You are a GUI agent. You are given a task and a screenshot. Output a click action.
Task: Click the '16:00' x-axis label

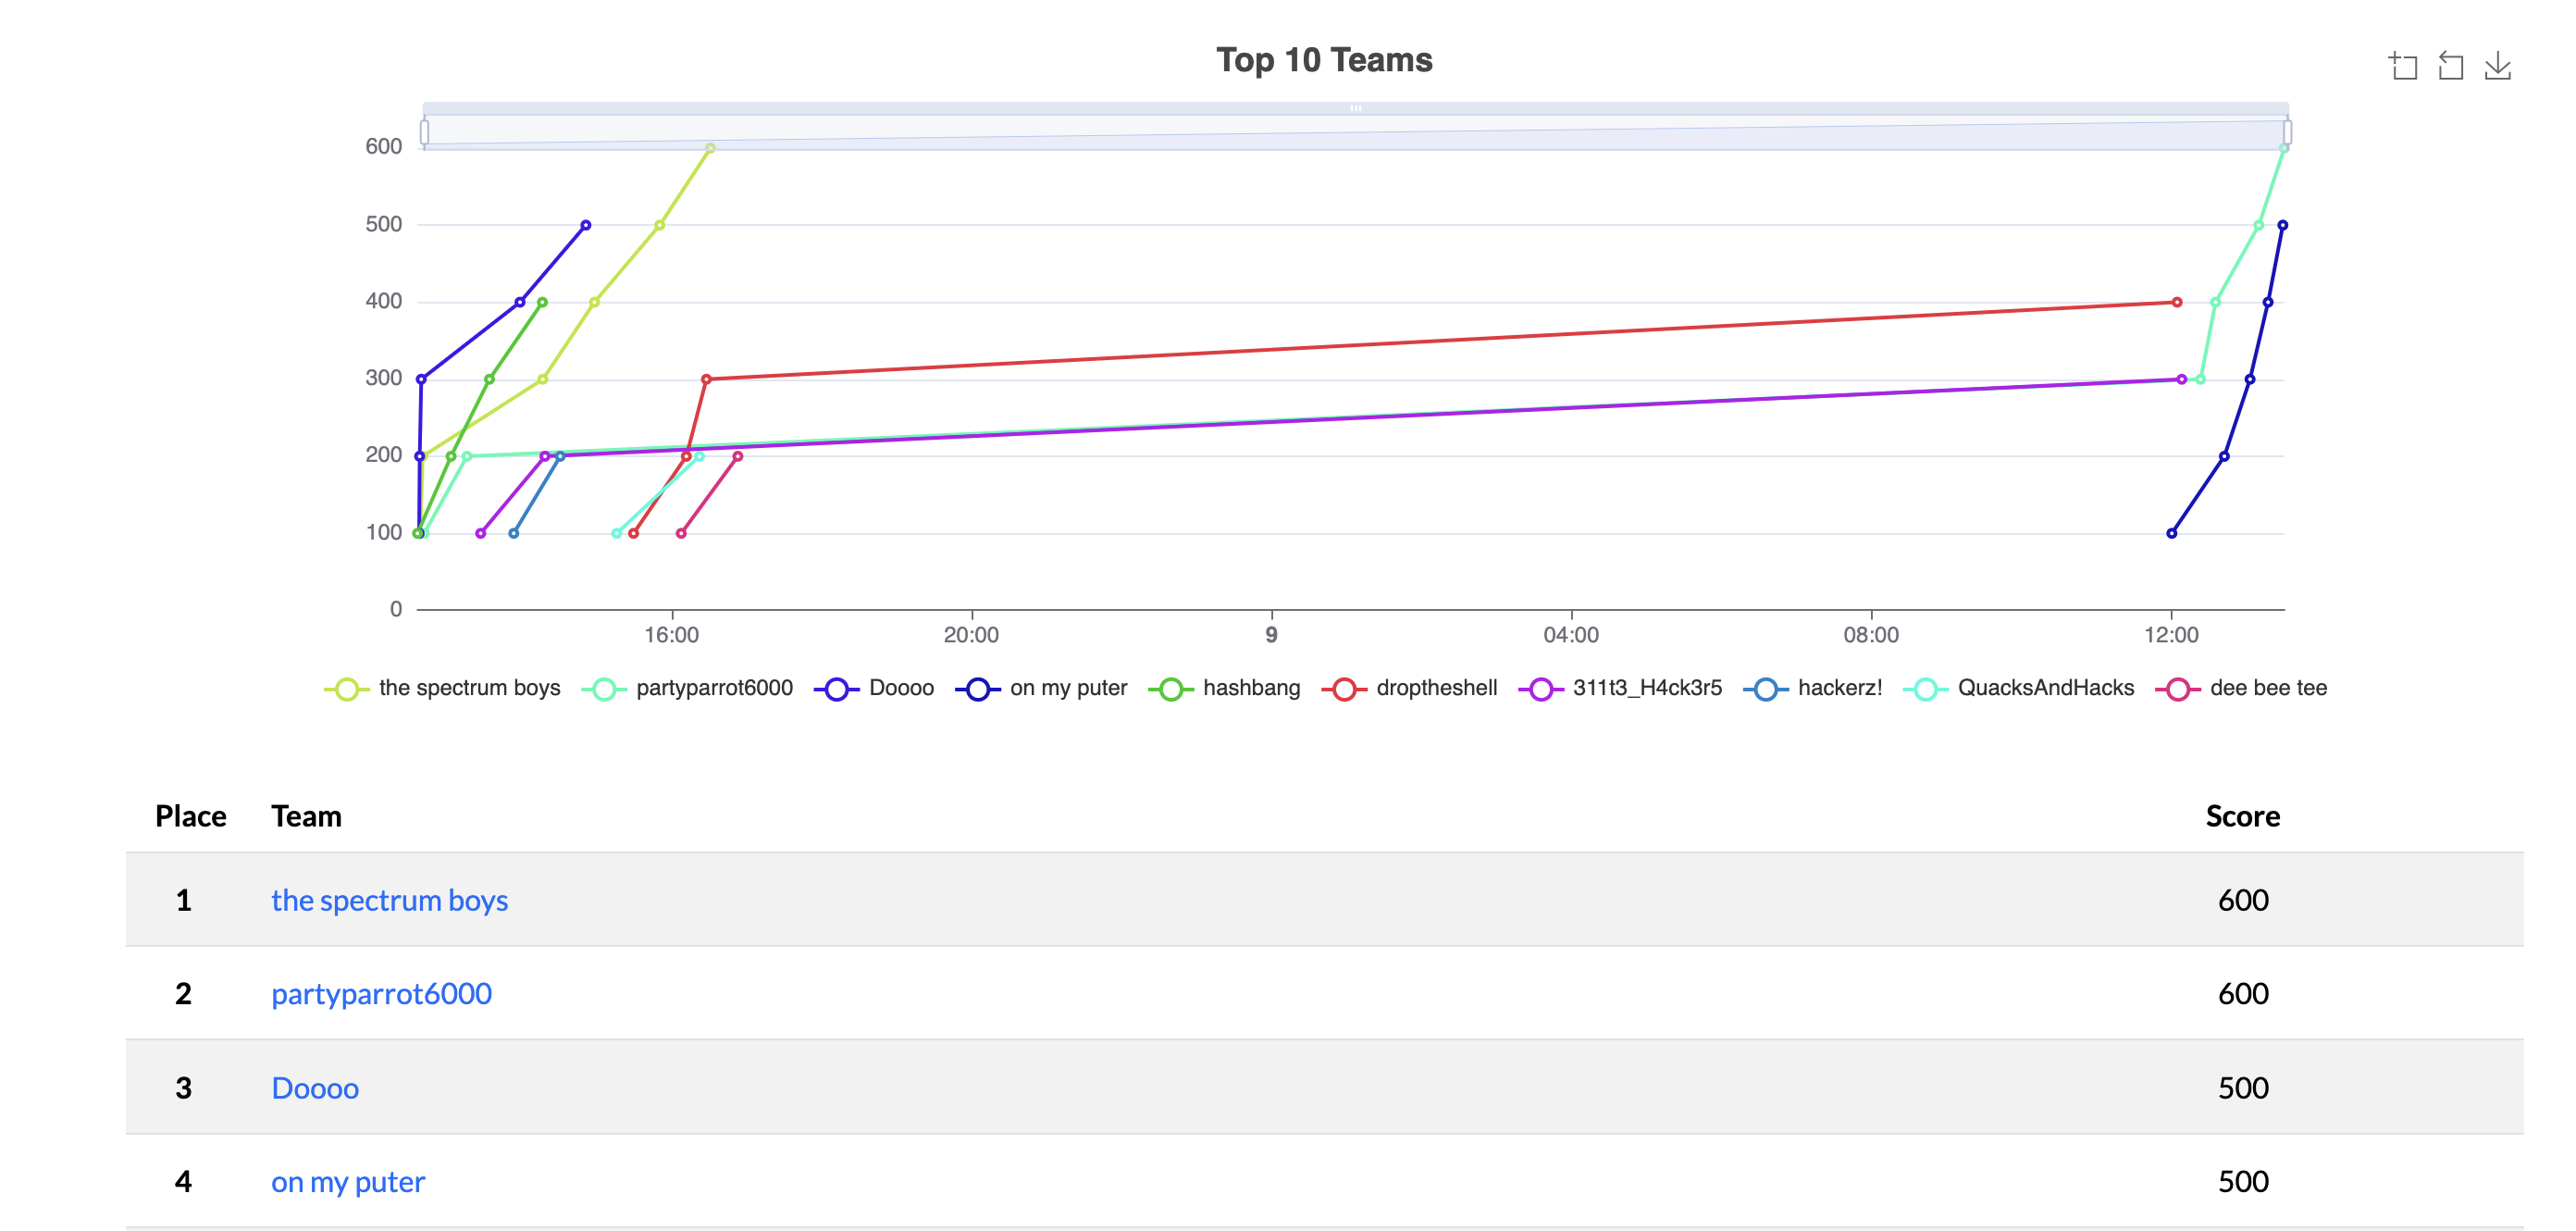pos(671,635)
